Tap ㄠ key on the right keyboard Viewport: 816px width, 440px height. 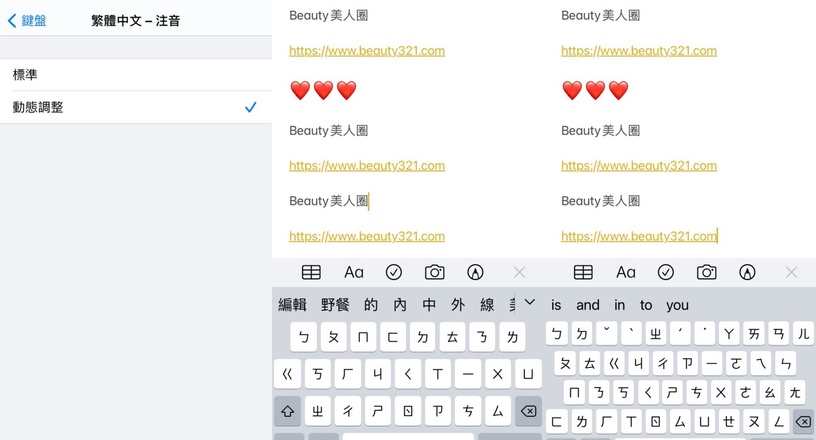point(770,392)
